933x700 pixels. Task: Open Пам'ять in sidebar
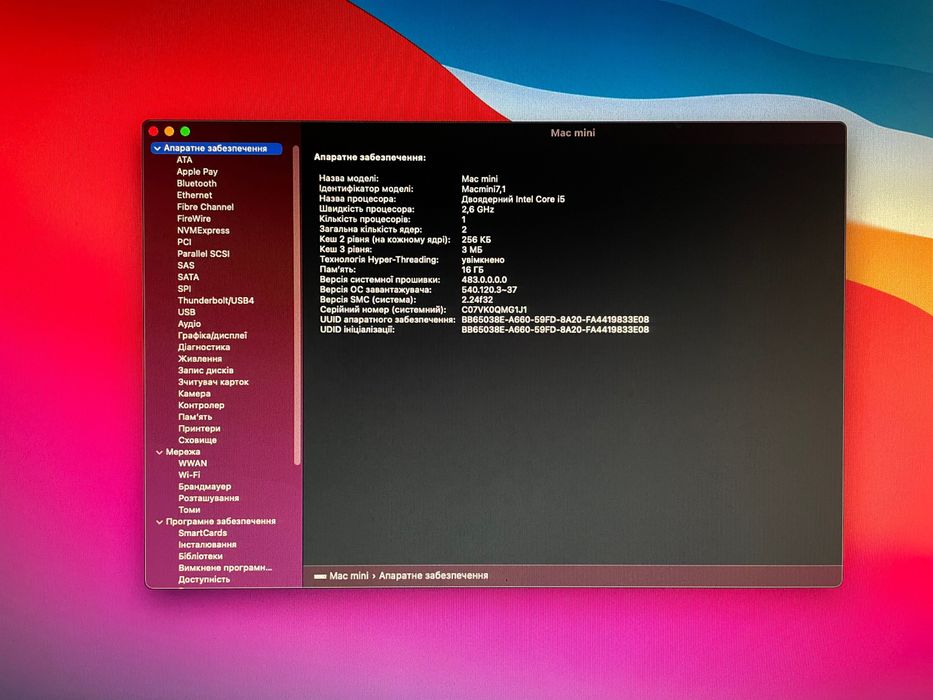(195, 417)
